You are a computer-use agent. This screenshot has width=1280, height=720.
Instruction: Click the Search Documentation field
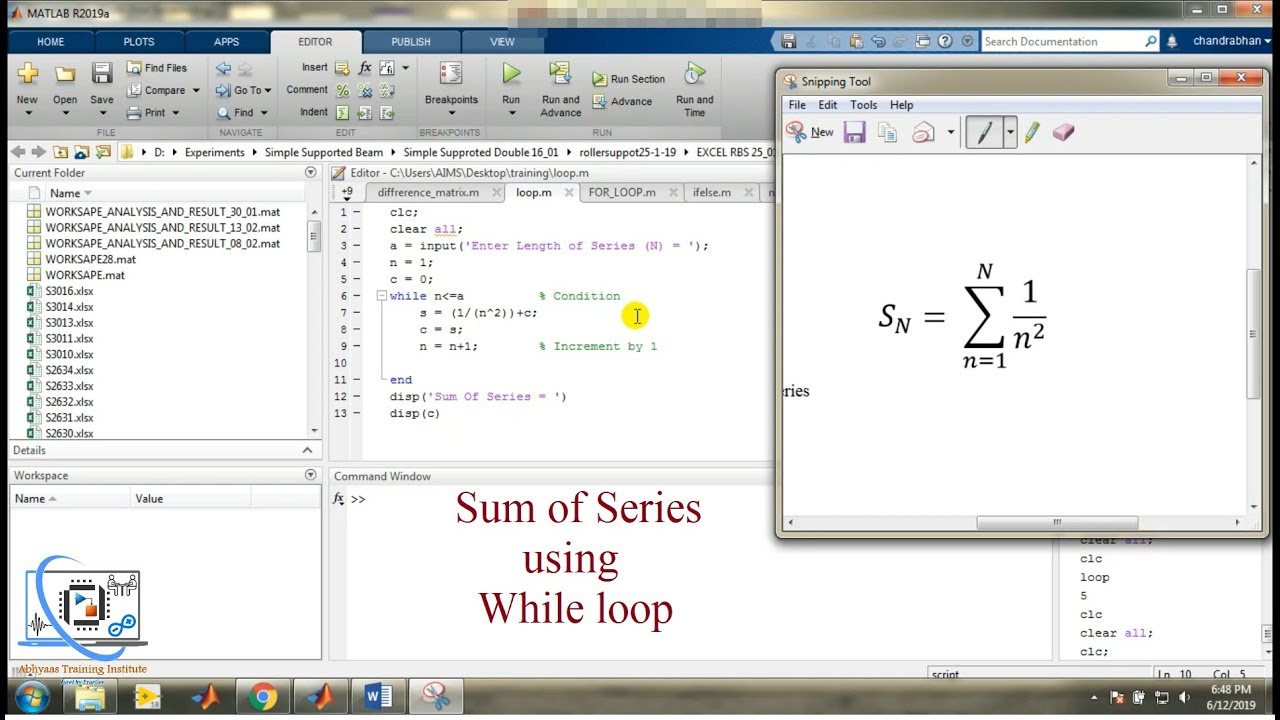click(x=1069, y=41)
